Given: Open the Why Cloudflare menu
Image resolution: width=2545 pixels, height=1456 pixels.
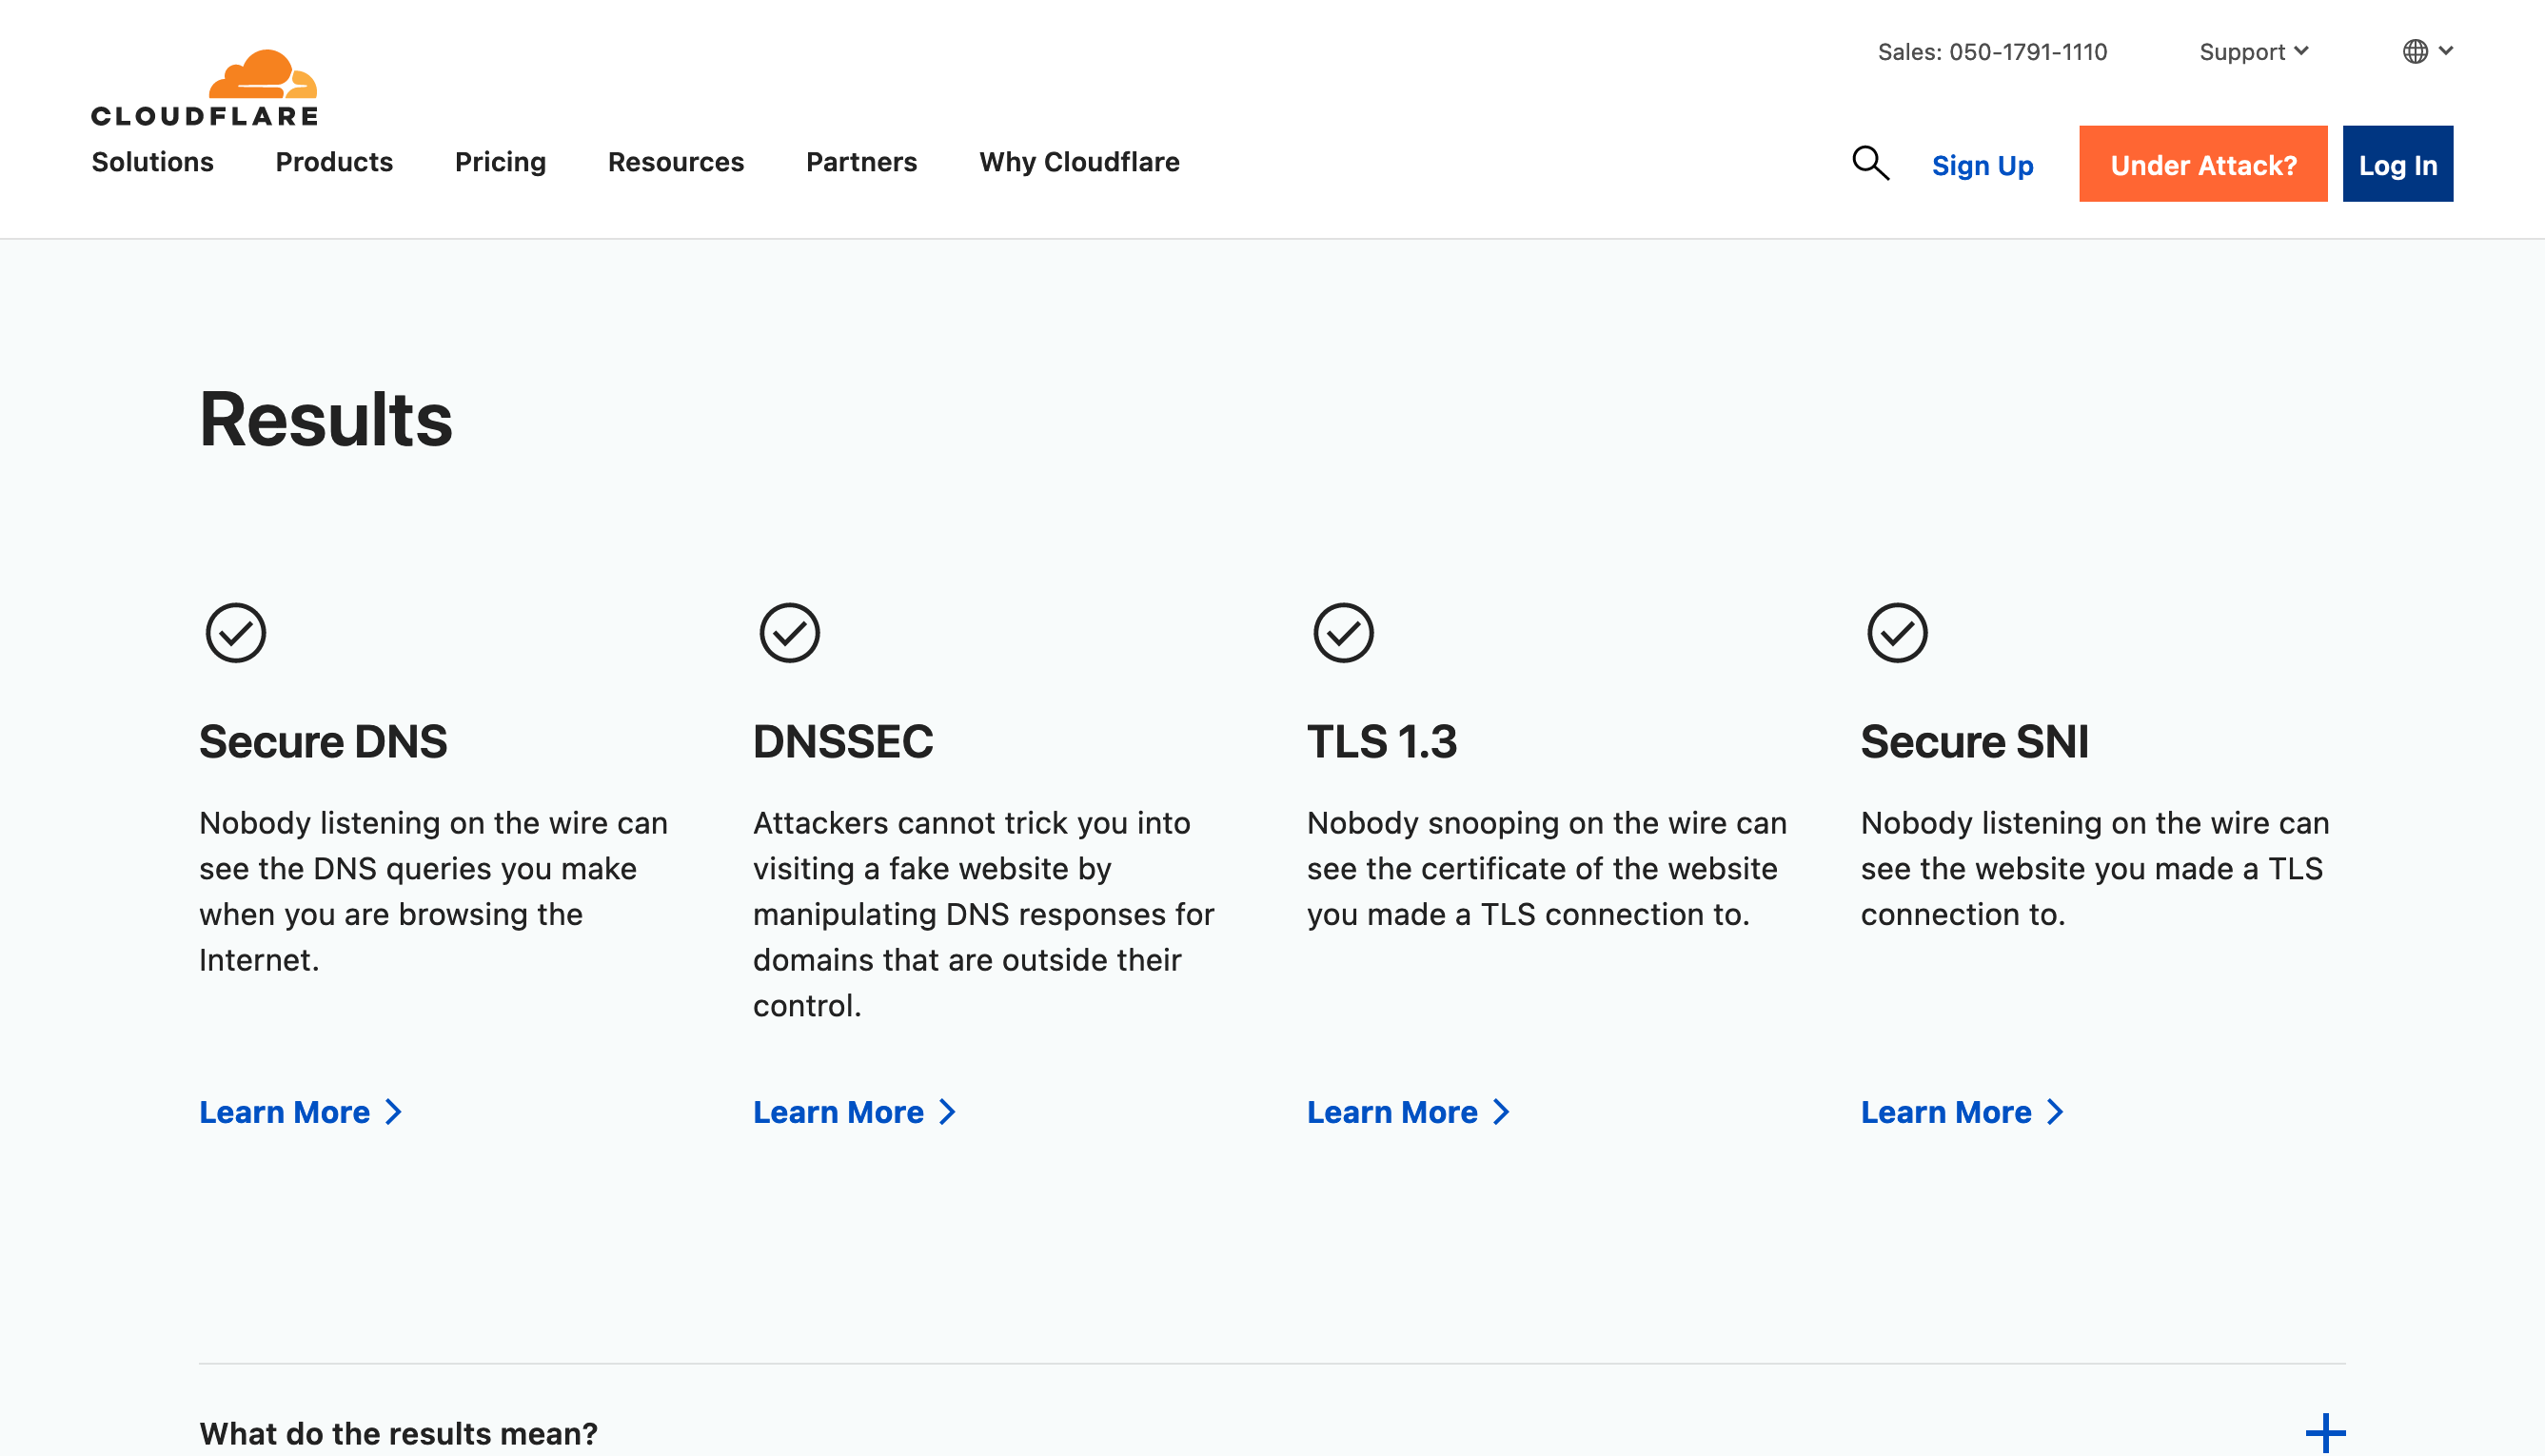Looking at the screenshot, I should [1079, 162].
